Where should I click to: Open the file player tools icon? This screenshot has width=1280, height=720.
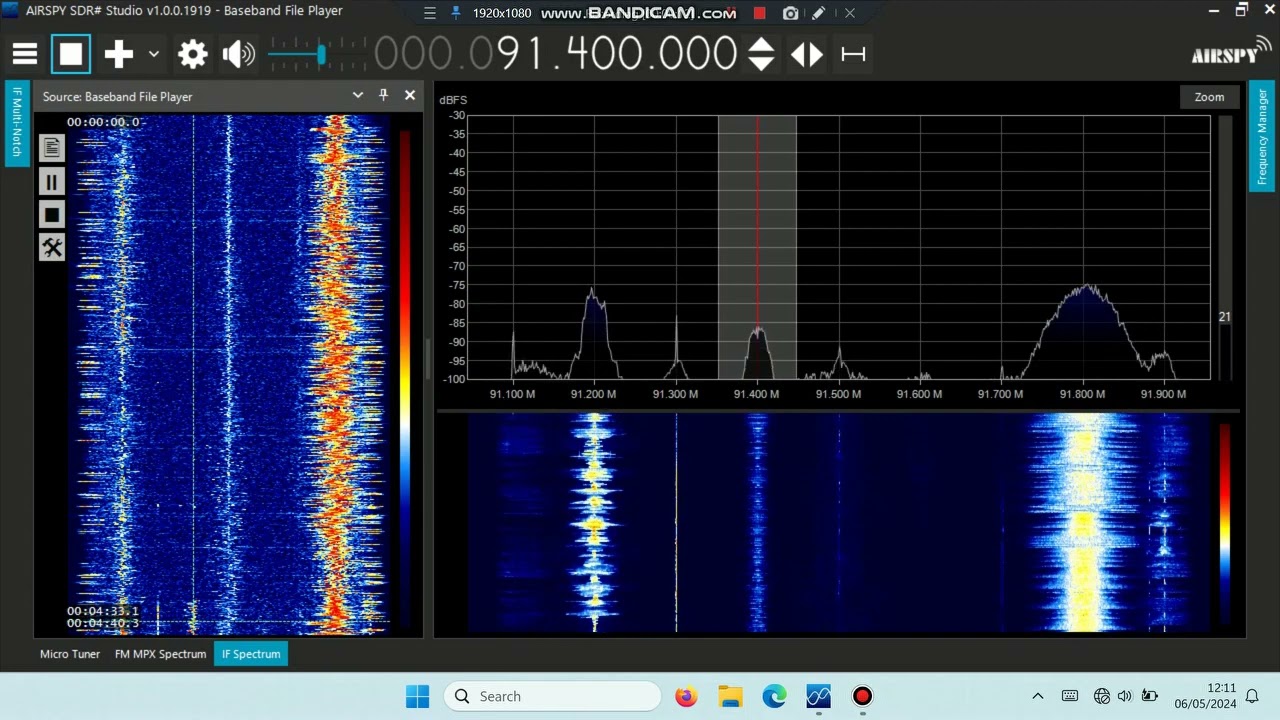pyautogui.click(x=52, y=247)
